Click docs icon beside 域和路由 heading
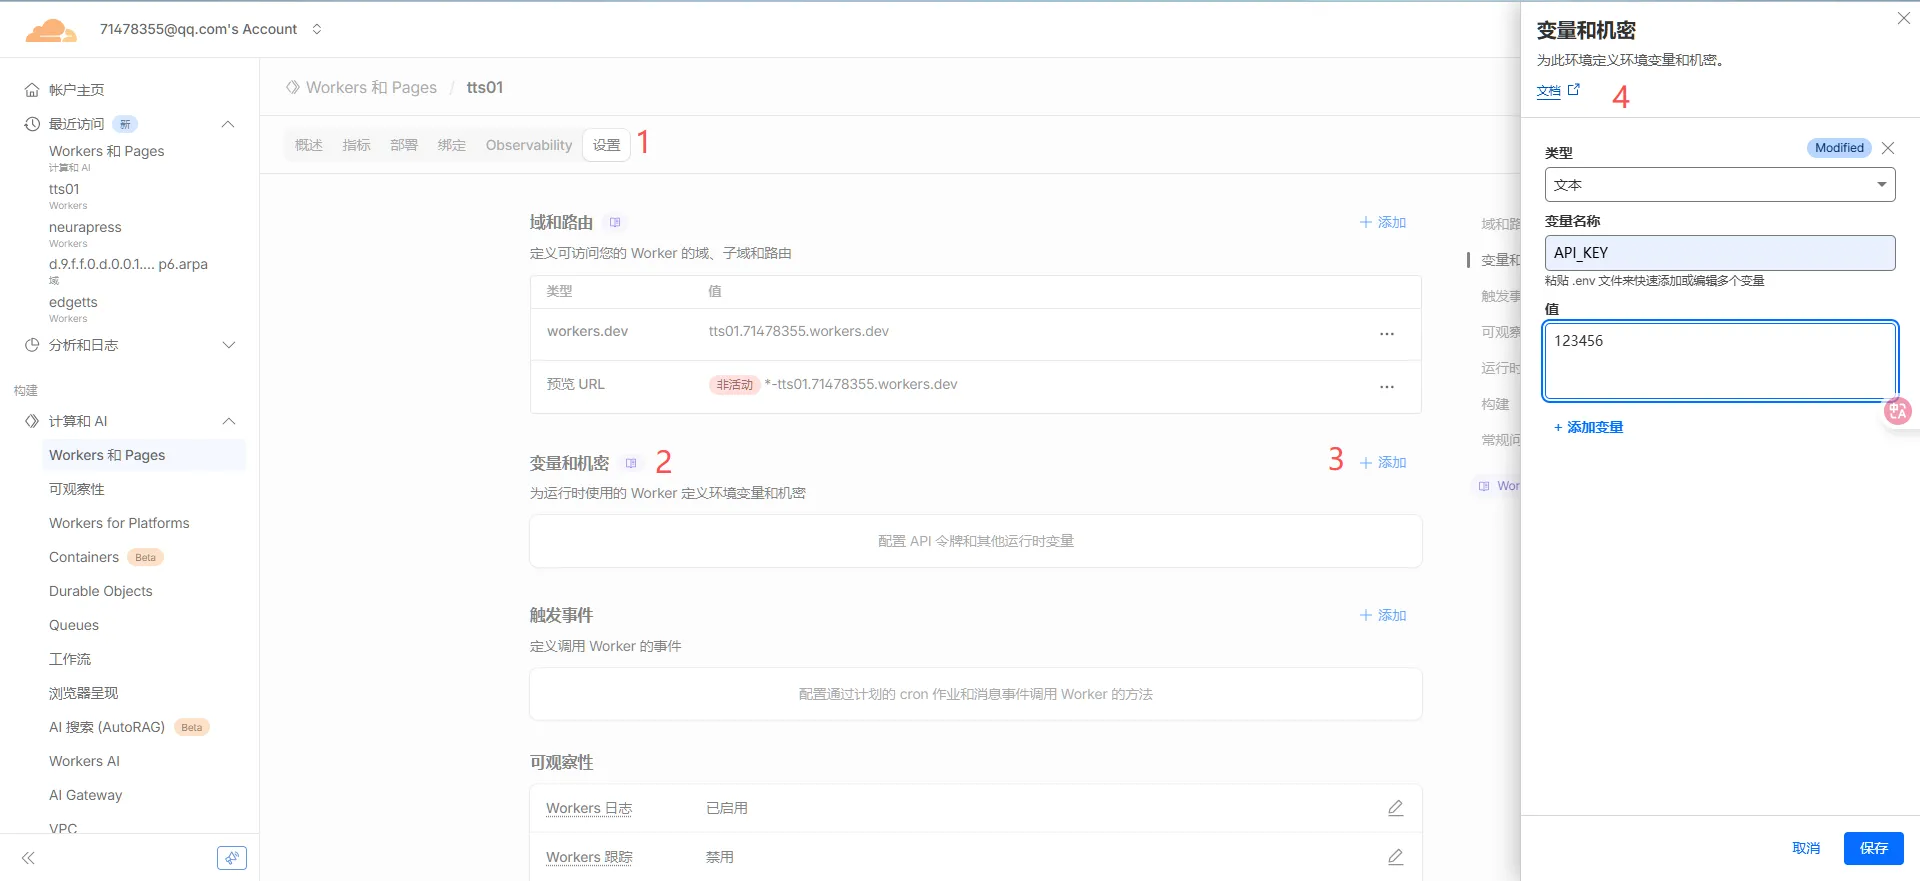 (615, 223)
